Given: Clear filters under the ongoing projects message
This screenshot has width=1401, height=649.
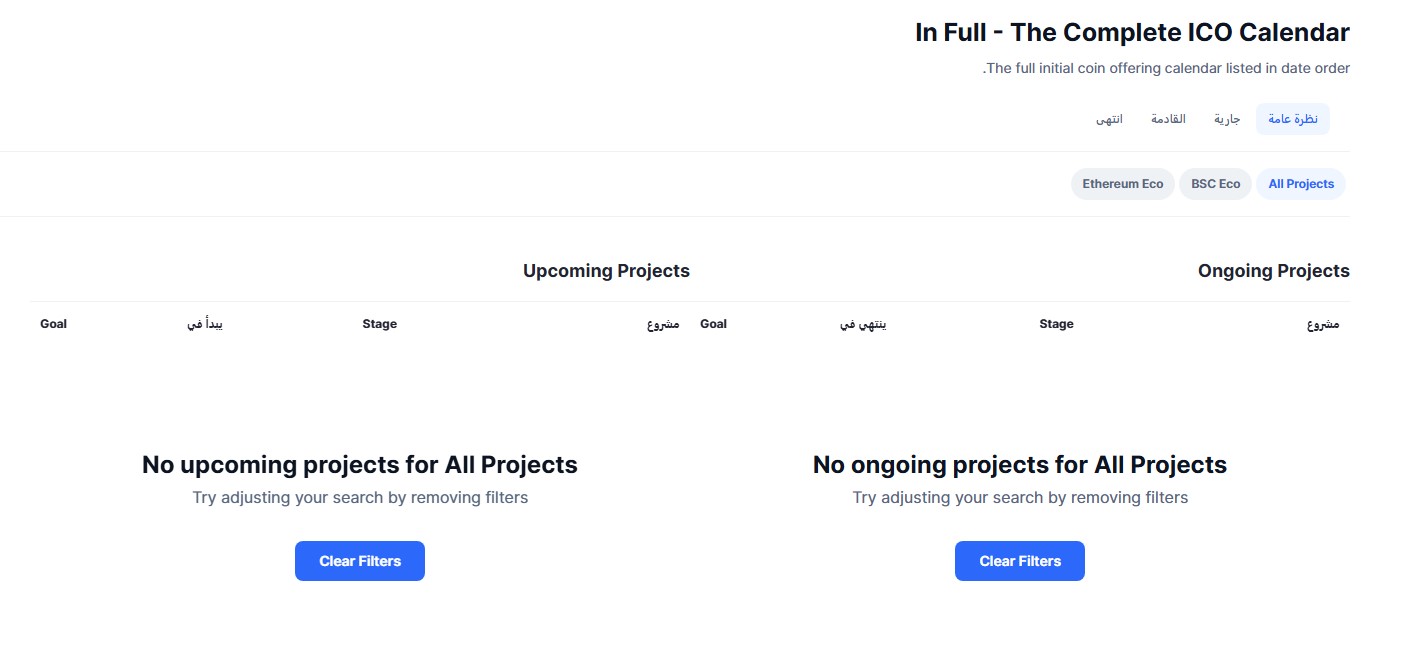Looking at the screenshot, I should tap(1020, 561).
